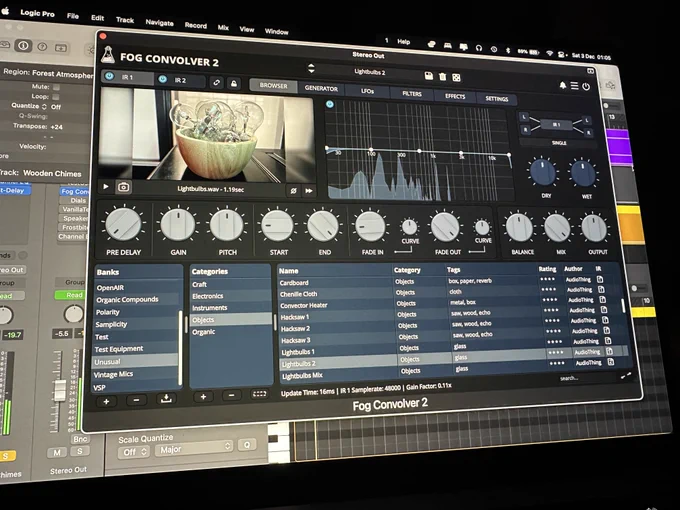Click the camera icon below the image

pyautogui.click(x=124, y=187)
